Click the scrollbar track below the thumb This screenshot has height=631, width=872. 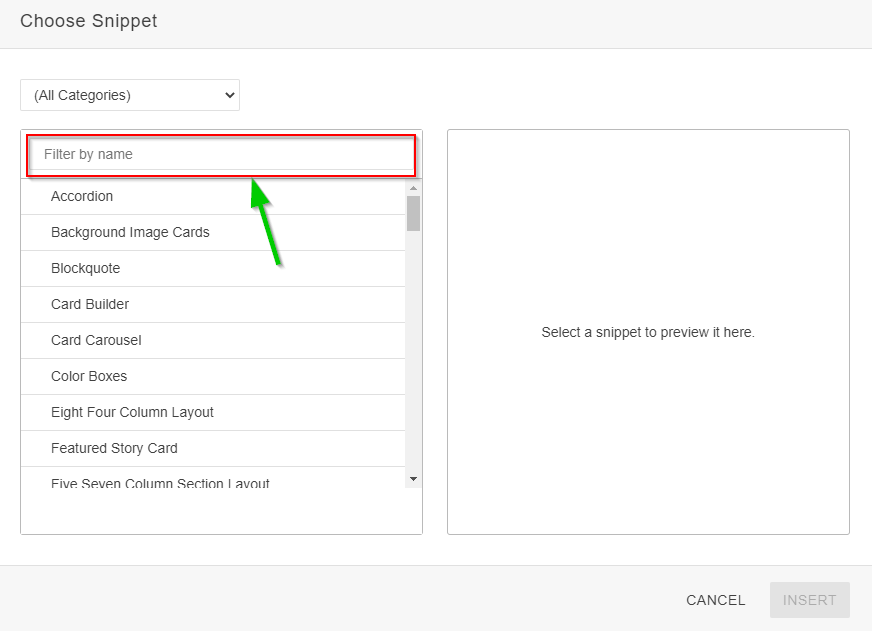pyautogui.click(x=413, y=350)
